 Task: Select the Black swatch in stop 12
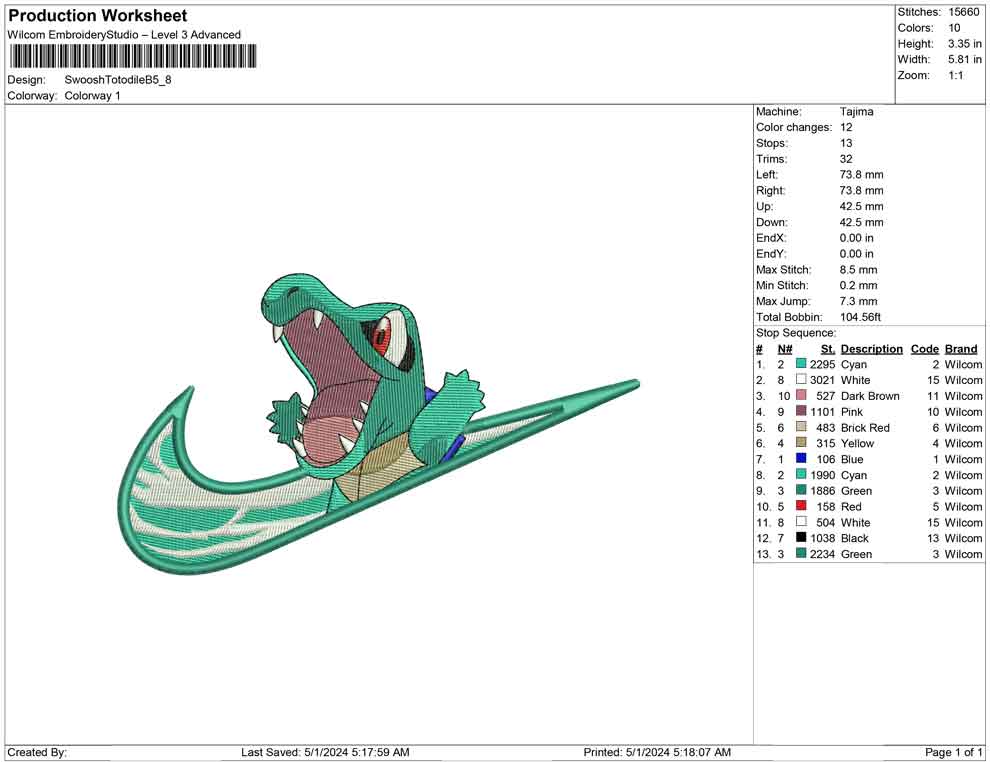801,538
